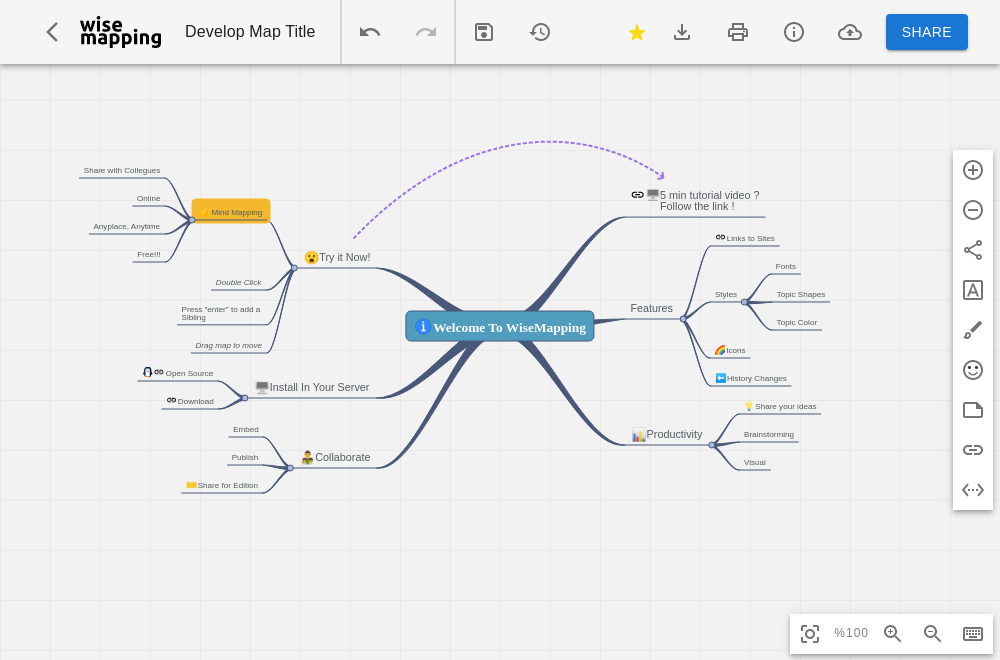Select the Try it Now! topic
The image size is (1000, 660).
[x=337, y=258]
